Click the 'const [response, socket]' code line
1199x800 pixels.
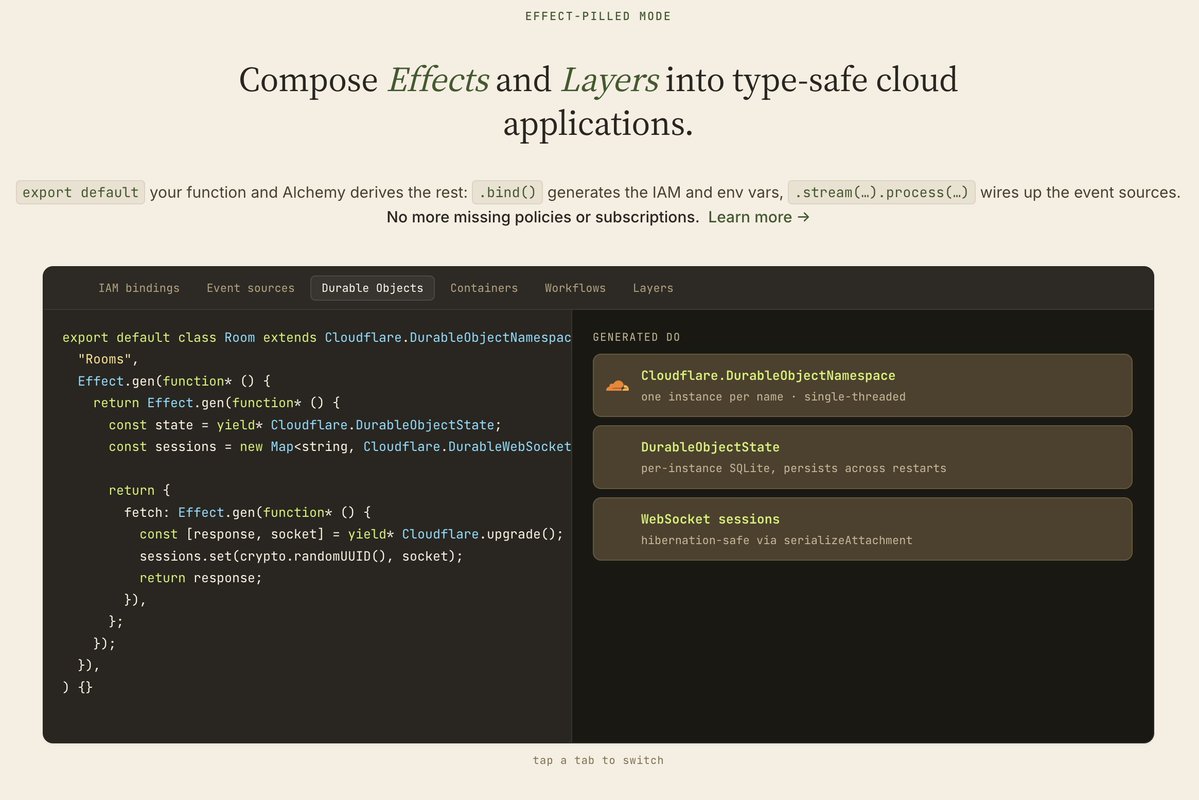[351, 534]
